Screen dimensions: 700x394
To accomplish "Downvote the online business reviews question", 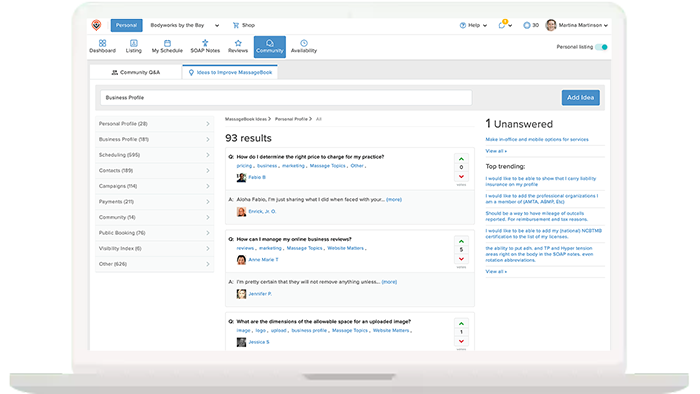I will coord(461,259).
